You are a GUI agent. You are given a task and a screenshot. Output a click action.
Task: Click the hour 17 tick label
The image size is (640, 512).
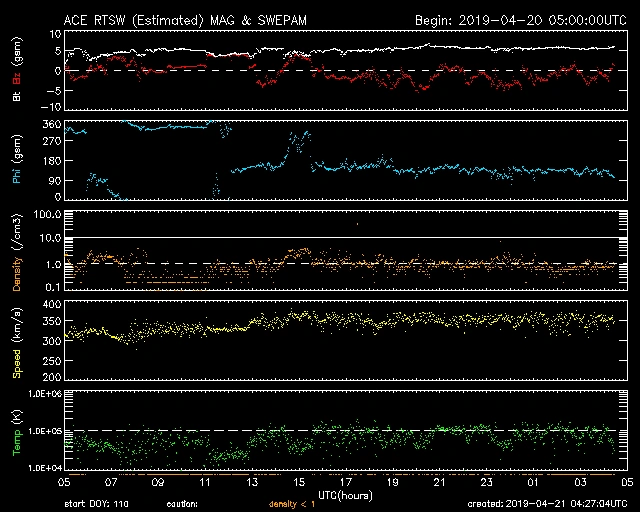346,481
